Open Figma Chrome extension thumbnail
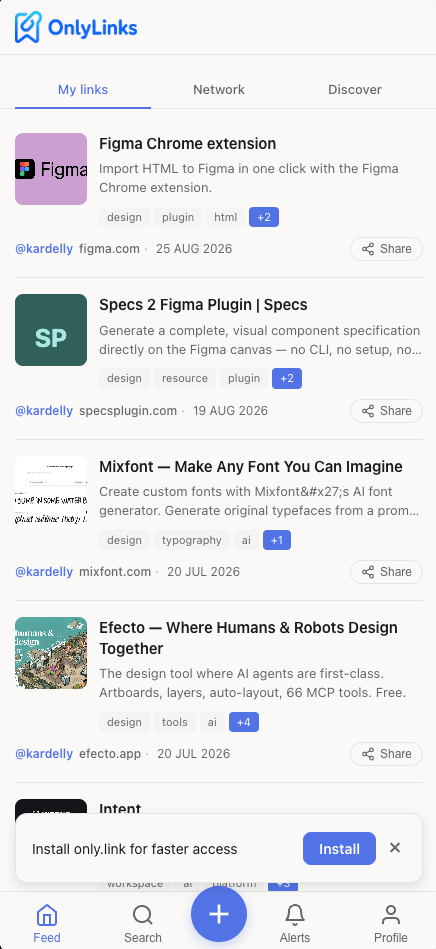 tap(51, 169)
